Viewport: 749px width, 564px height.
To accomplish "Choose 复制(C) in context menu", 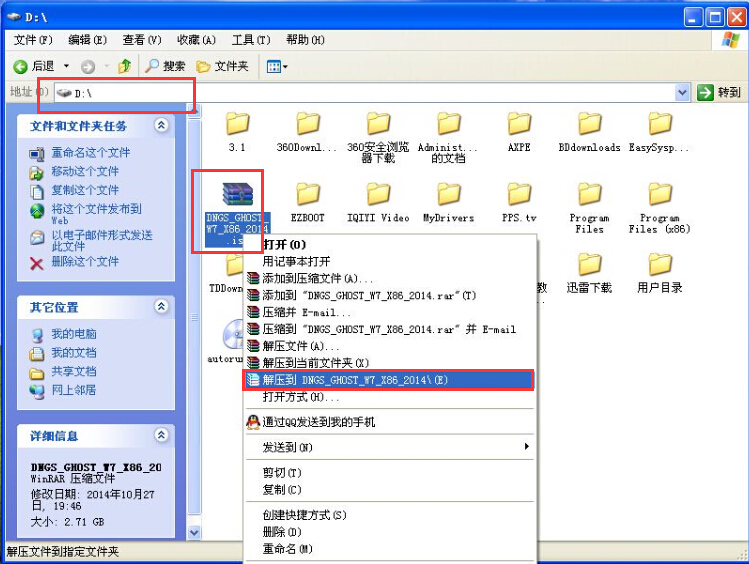I will 389,490.
